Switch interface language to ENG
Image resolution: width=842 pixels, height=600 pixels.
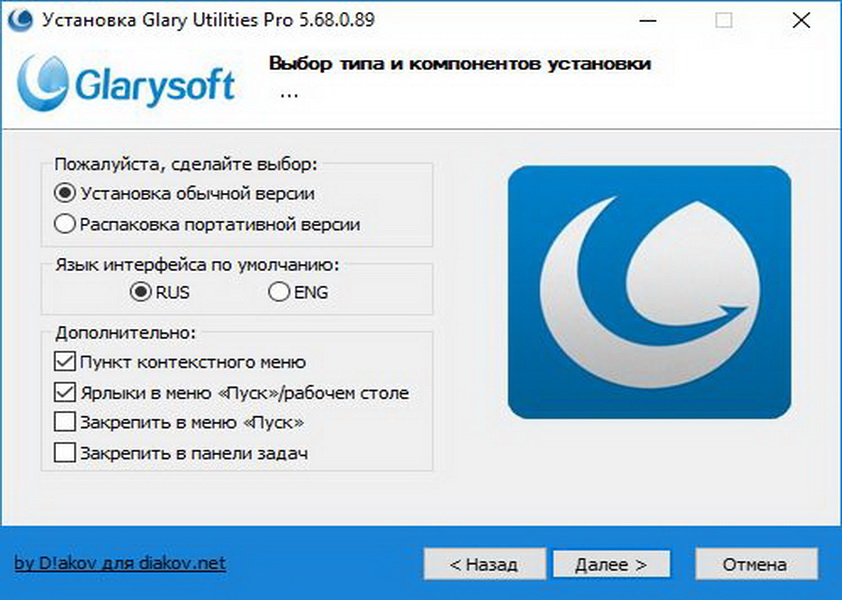pyautogui.click(x=278, y=293)
